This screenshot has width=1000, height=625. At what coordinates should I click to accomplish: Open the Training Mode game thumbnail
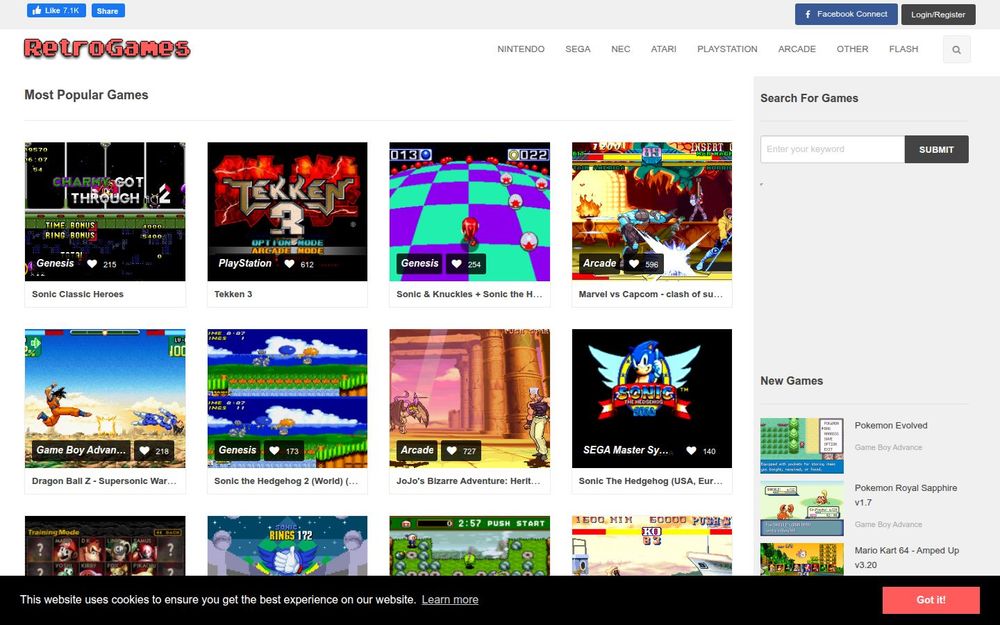click(105, 546)
